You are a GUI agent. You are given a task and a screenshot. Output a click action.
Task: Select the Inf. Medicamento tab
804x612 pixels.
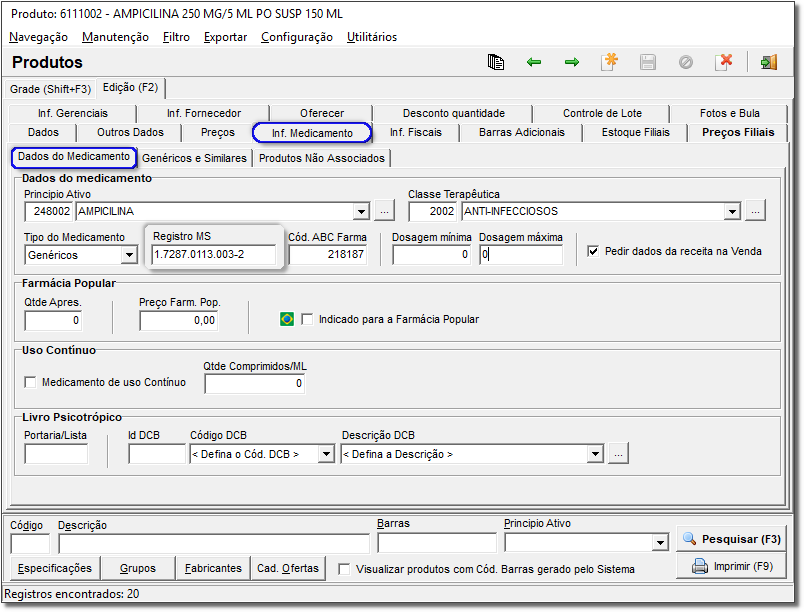312,133
